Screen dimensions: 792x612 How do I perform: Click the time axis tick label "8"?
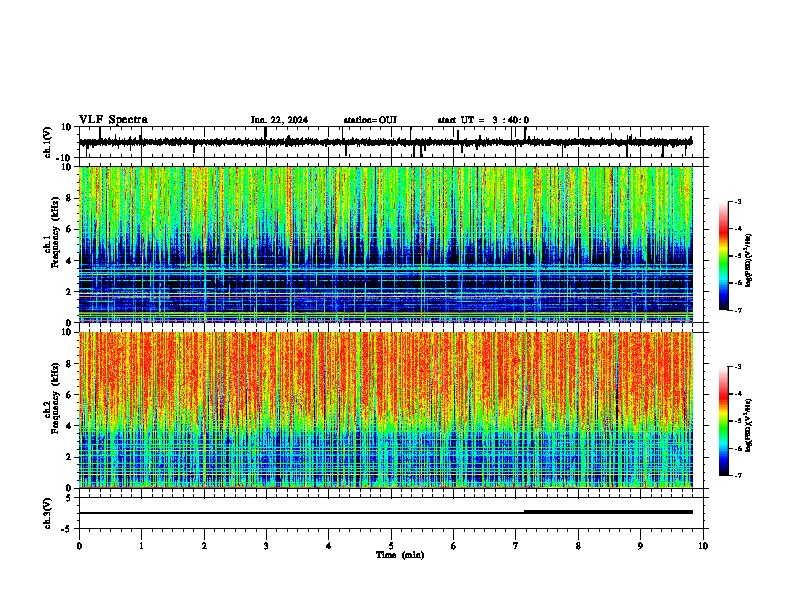[578, 546]
